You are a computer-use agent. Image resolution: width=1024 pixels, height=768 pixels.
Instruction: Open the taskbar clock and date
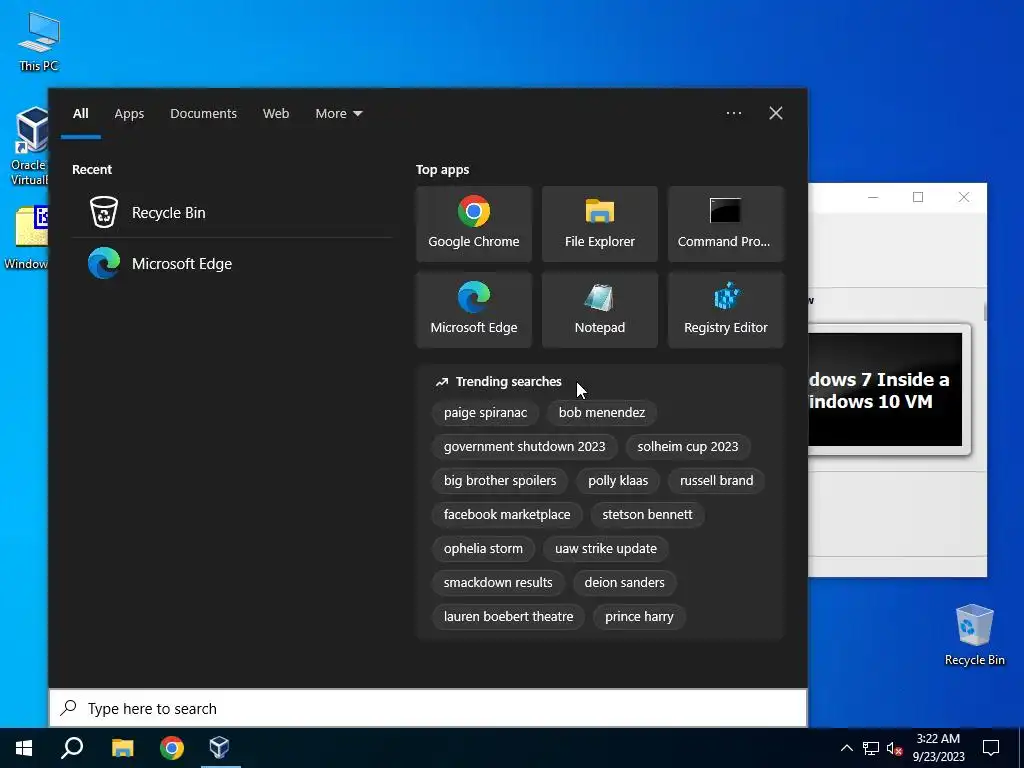(x=938, y=748)
